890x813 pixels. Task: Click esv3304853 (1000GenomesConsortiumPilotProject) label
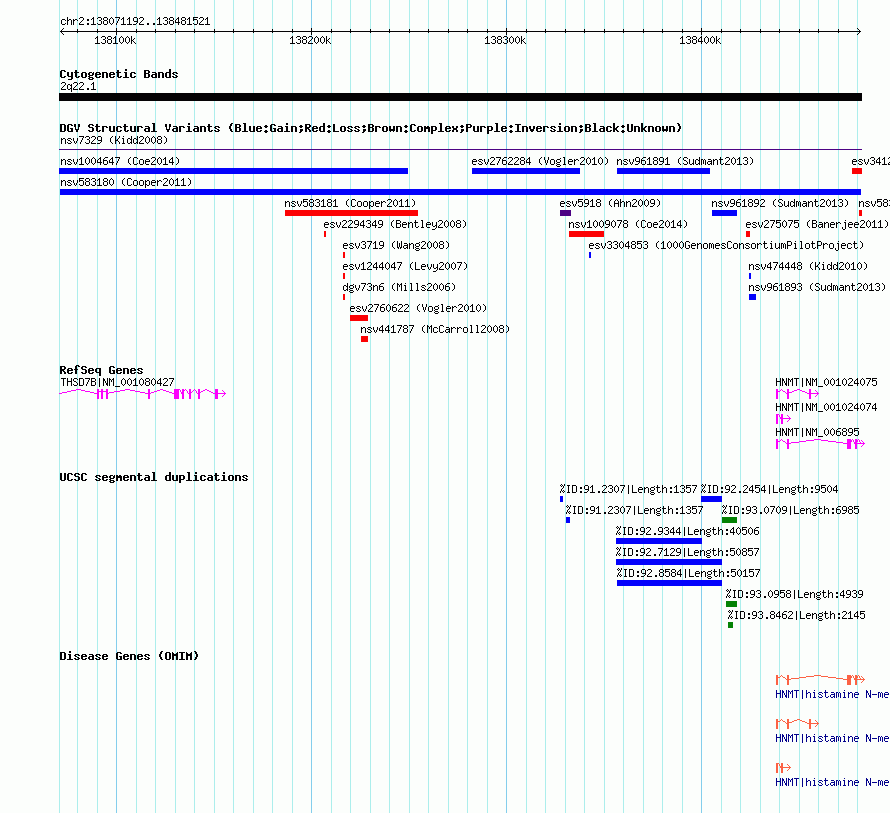coord(726,245)
